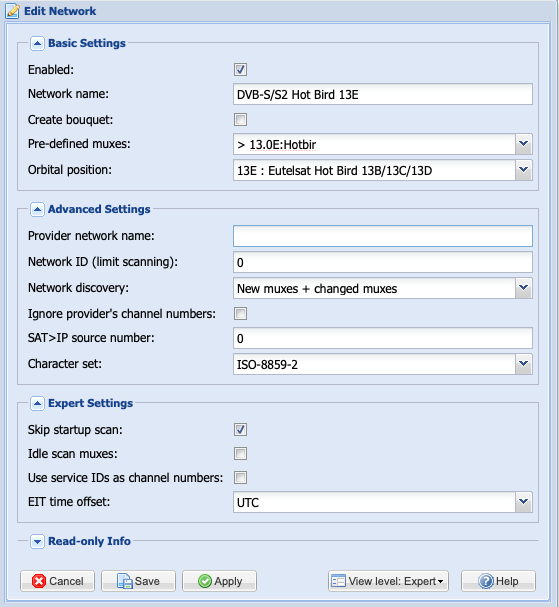The image size is (559, 607).
Task: Click the Orbital position value field
Action: click(374, 170)
